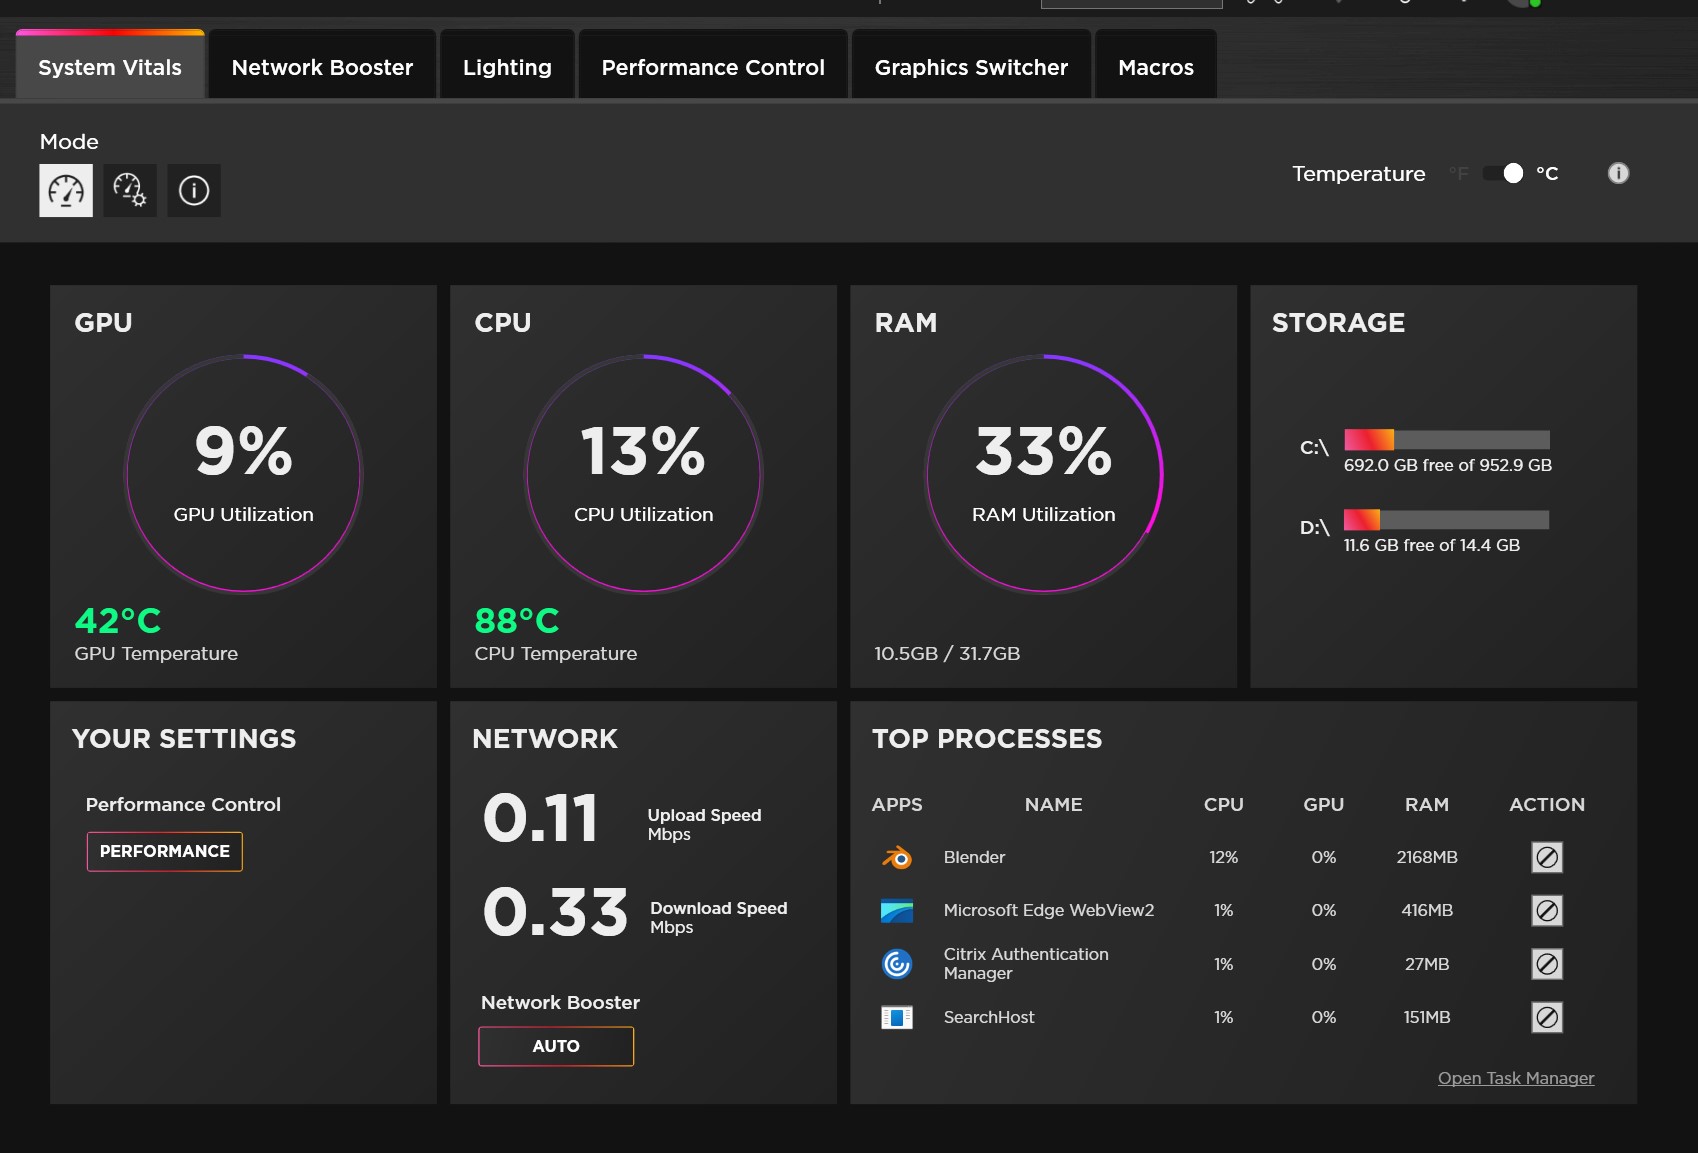Open the Network Booster tab
This screenshot has height=1153, width=1698.
coord(322,66)
